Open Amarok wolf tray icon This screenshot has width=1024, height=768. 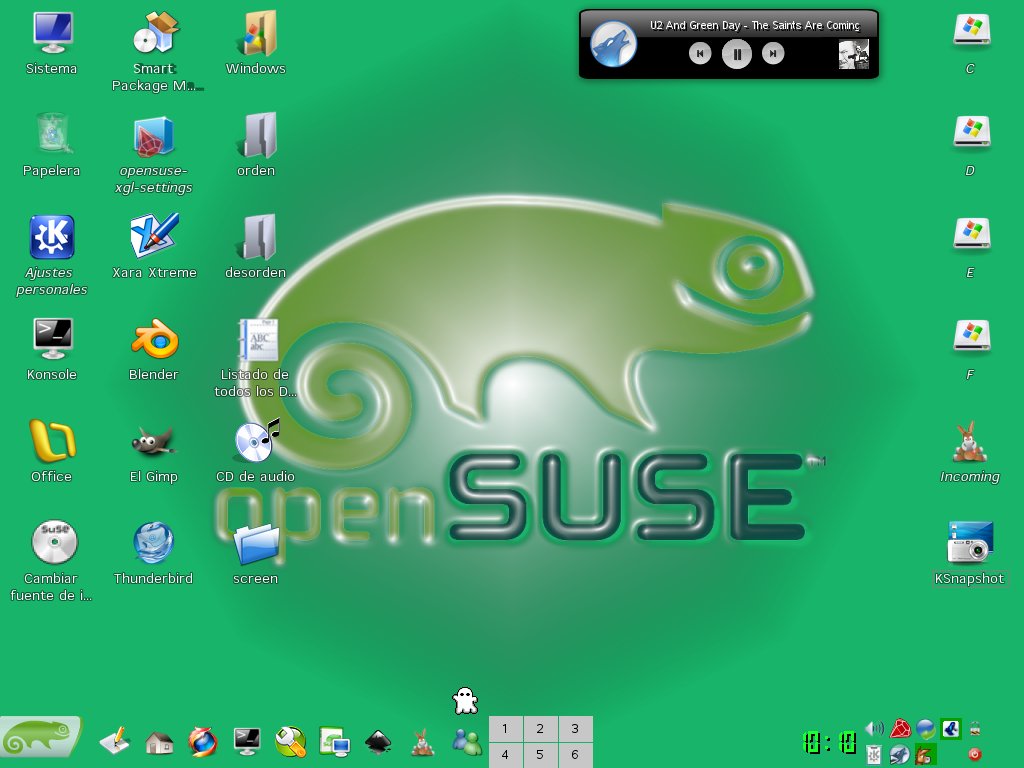click(900, 755)
